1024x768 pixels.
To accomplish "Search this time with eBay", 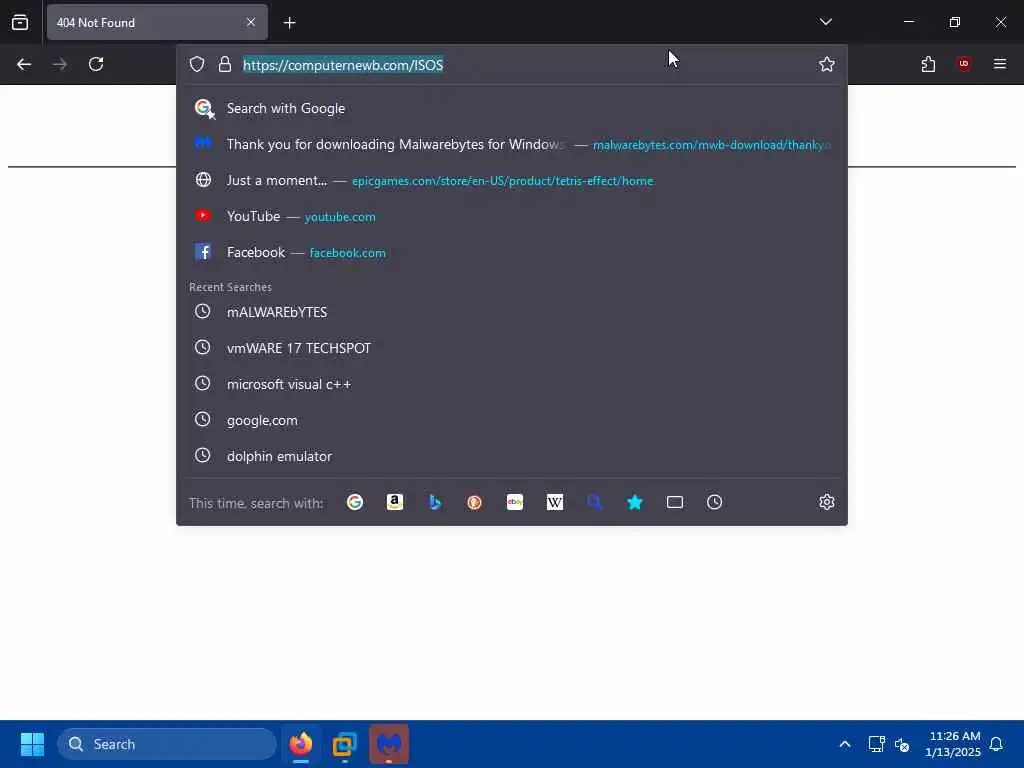I will tap(515, 502).
